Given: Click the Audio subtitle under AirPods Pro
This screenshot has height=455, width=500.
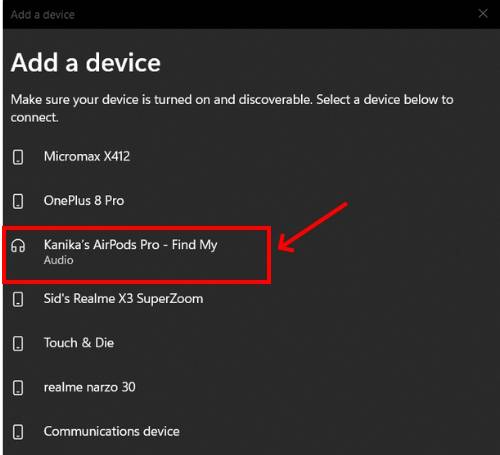Looking at the screenshot, I should [x=59, y=260].
